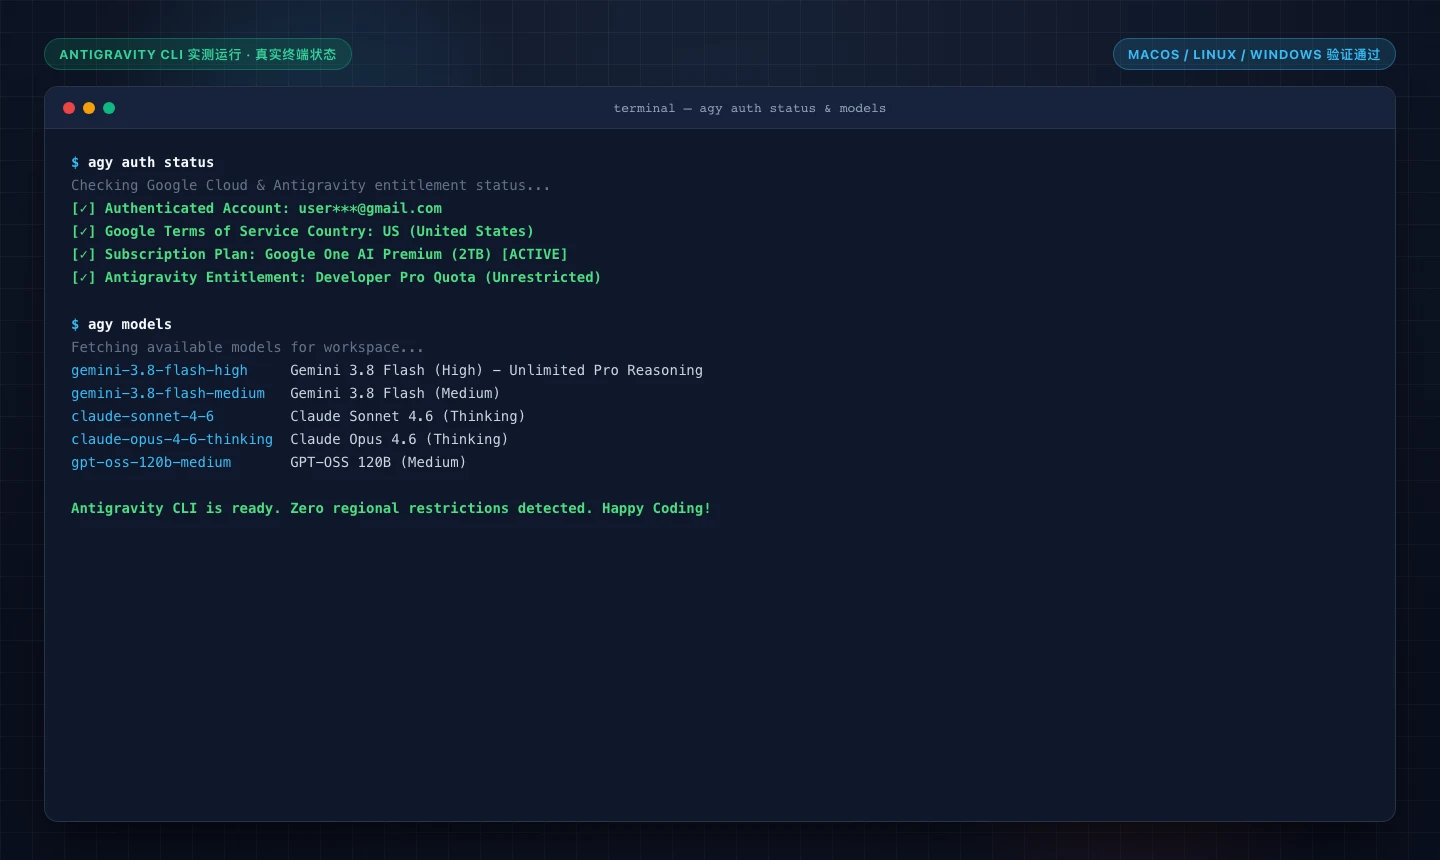Screen dimensions: 1440x860
Task: Click the model ID gpt-oss-120b-medium
Action: point(151,462)
